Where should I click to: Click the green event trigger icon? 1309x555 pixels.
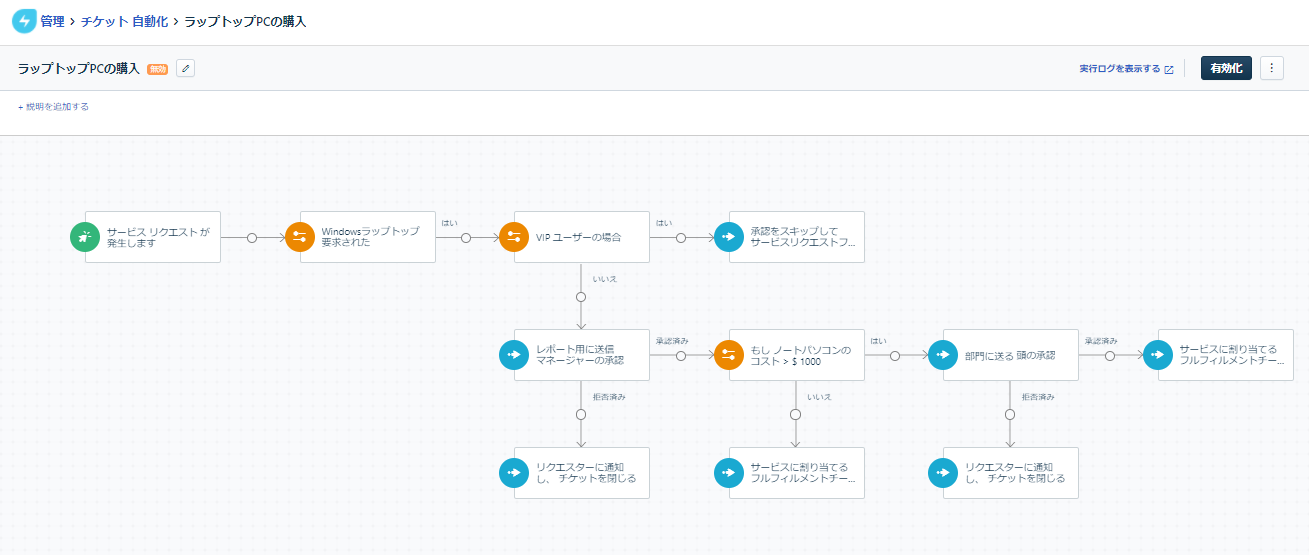click(85, 237)
